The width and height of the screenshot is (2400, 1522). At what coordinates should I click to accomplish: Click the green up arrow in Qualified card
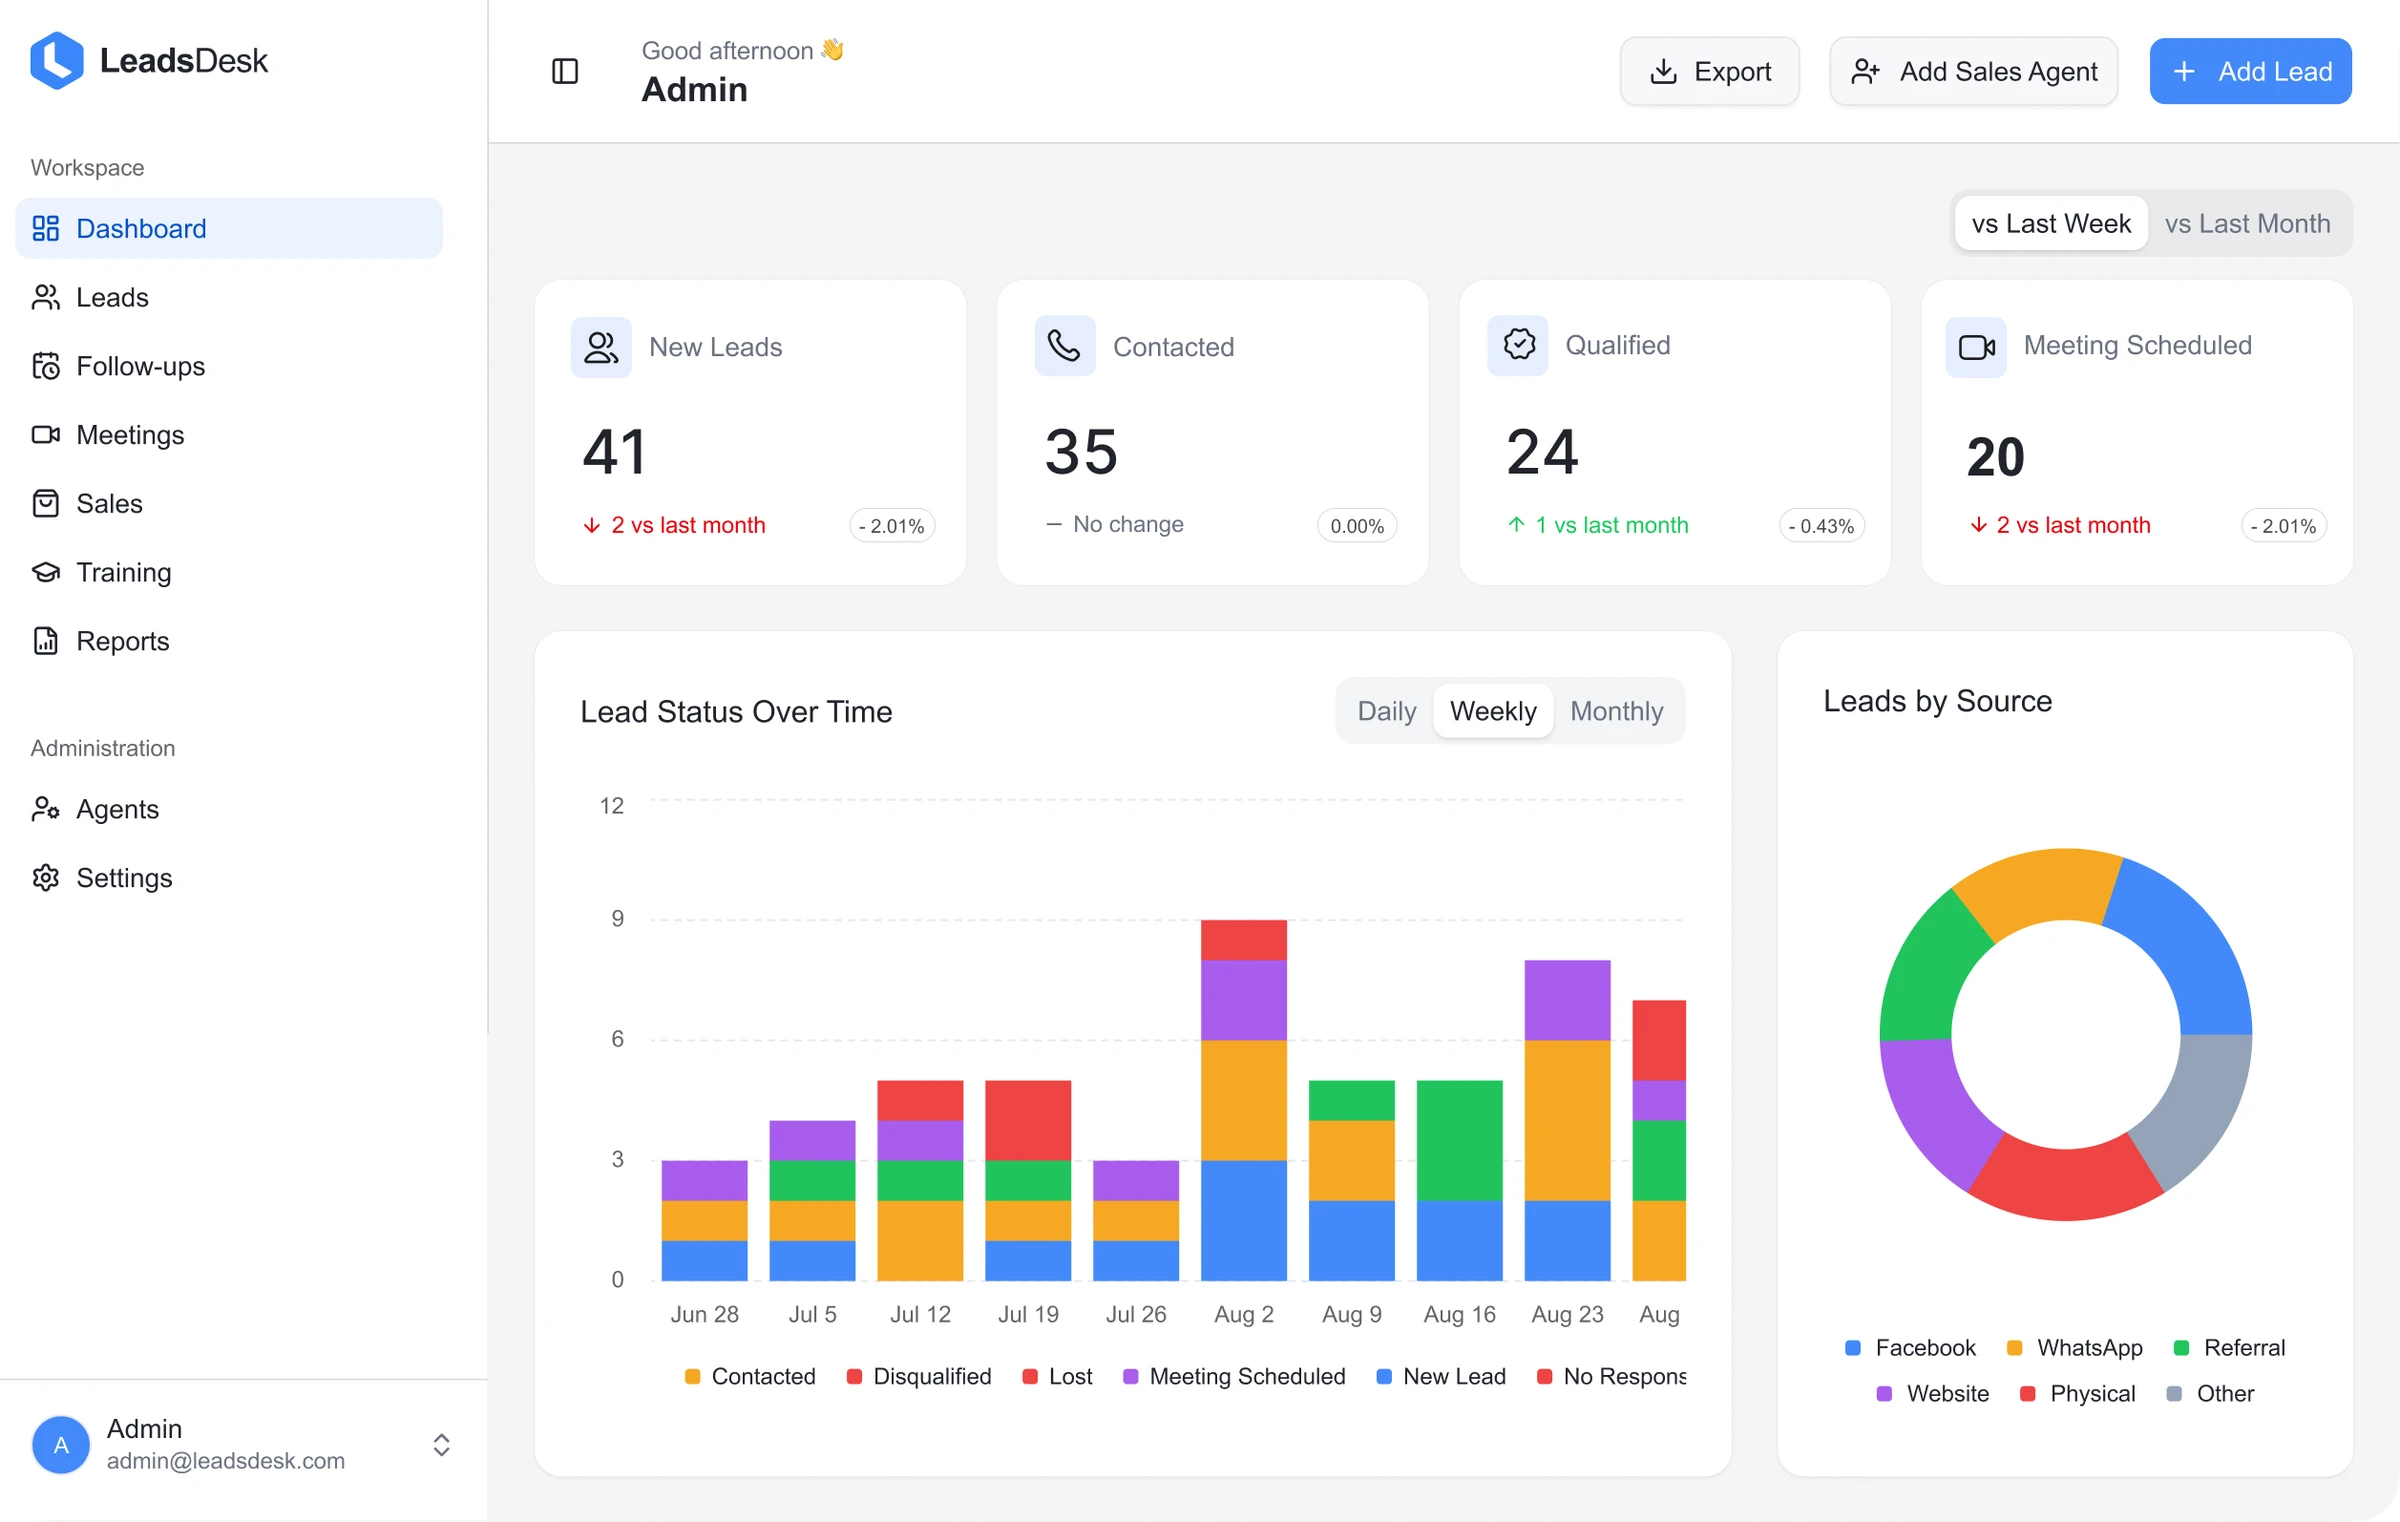(1516, 525)
